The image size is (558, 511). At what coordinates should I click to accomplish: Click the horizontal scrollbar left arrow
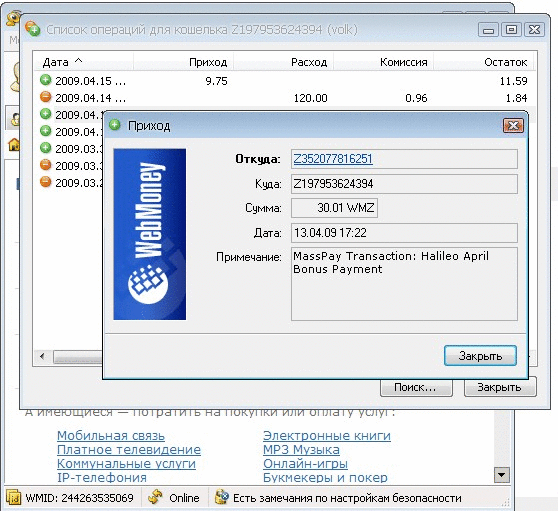pos(42,357)
